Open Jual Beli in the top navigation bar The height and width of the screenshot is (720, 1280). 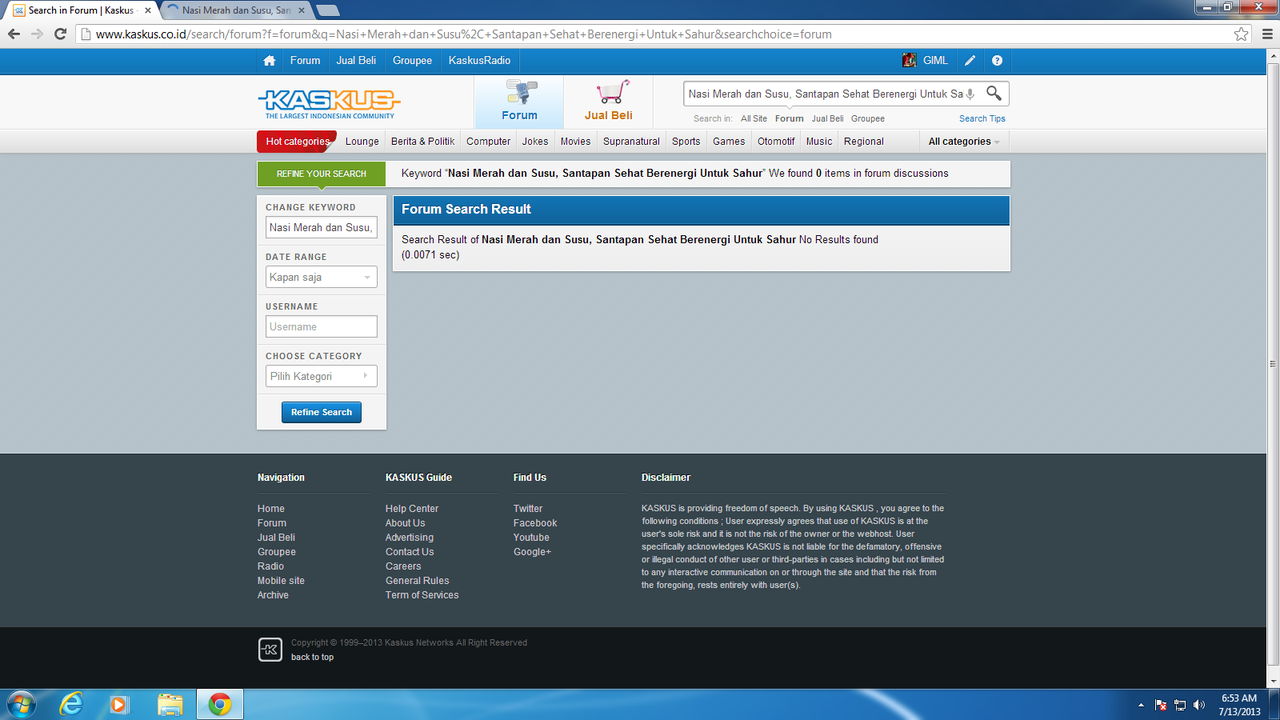[356, 61]
